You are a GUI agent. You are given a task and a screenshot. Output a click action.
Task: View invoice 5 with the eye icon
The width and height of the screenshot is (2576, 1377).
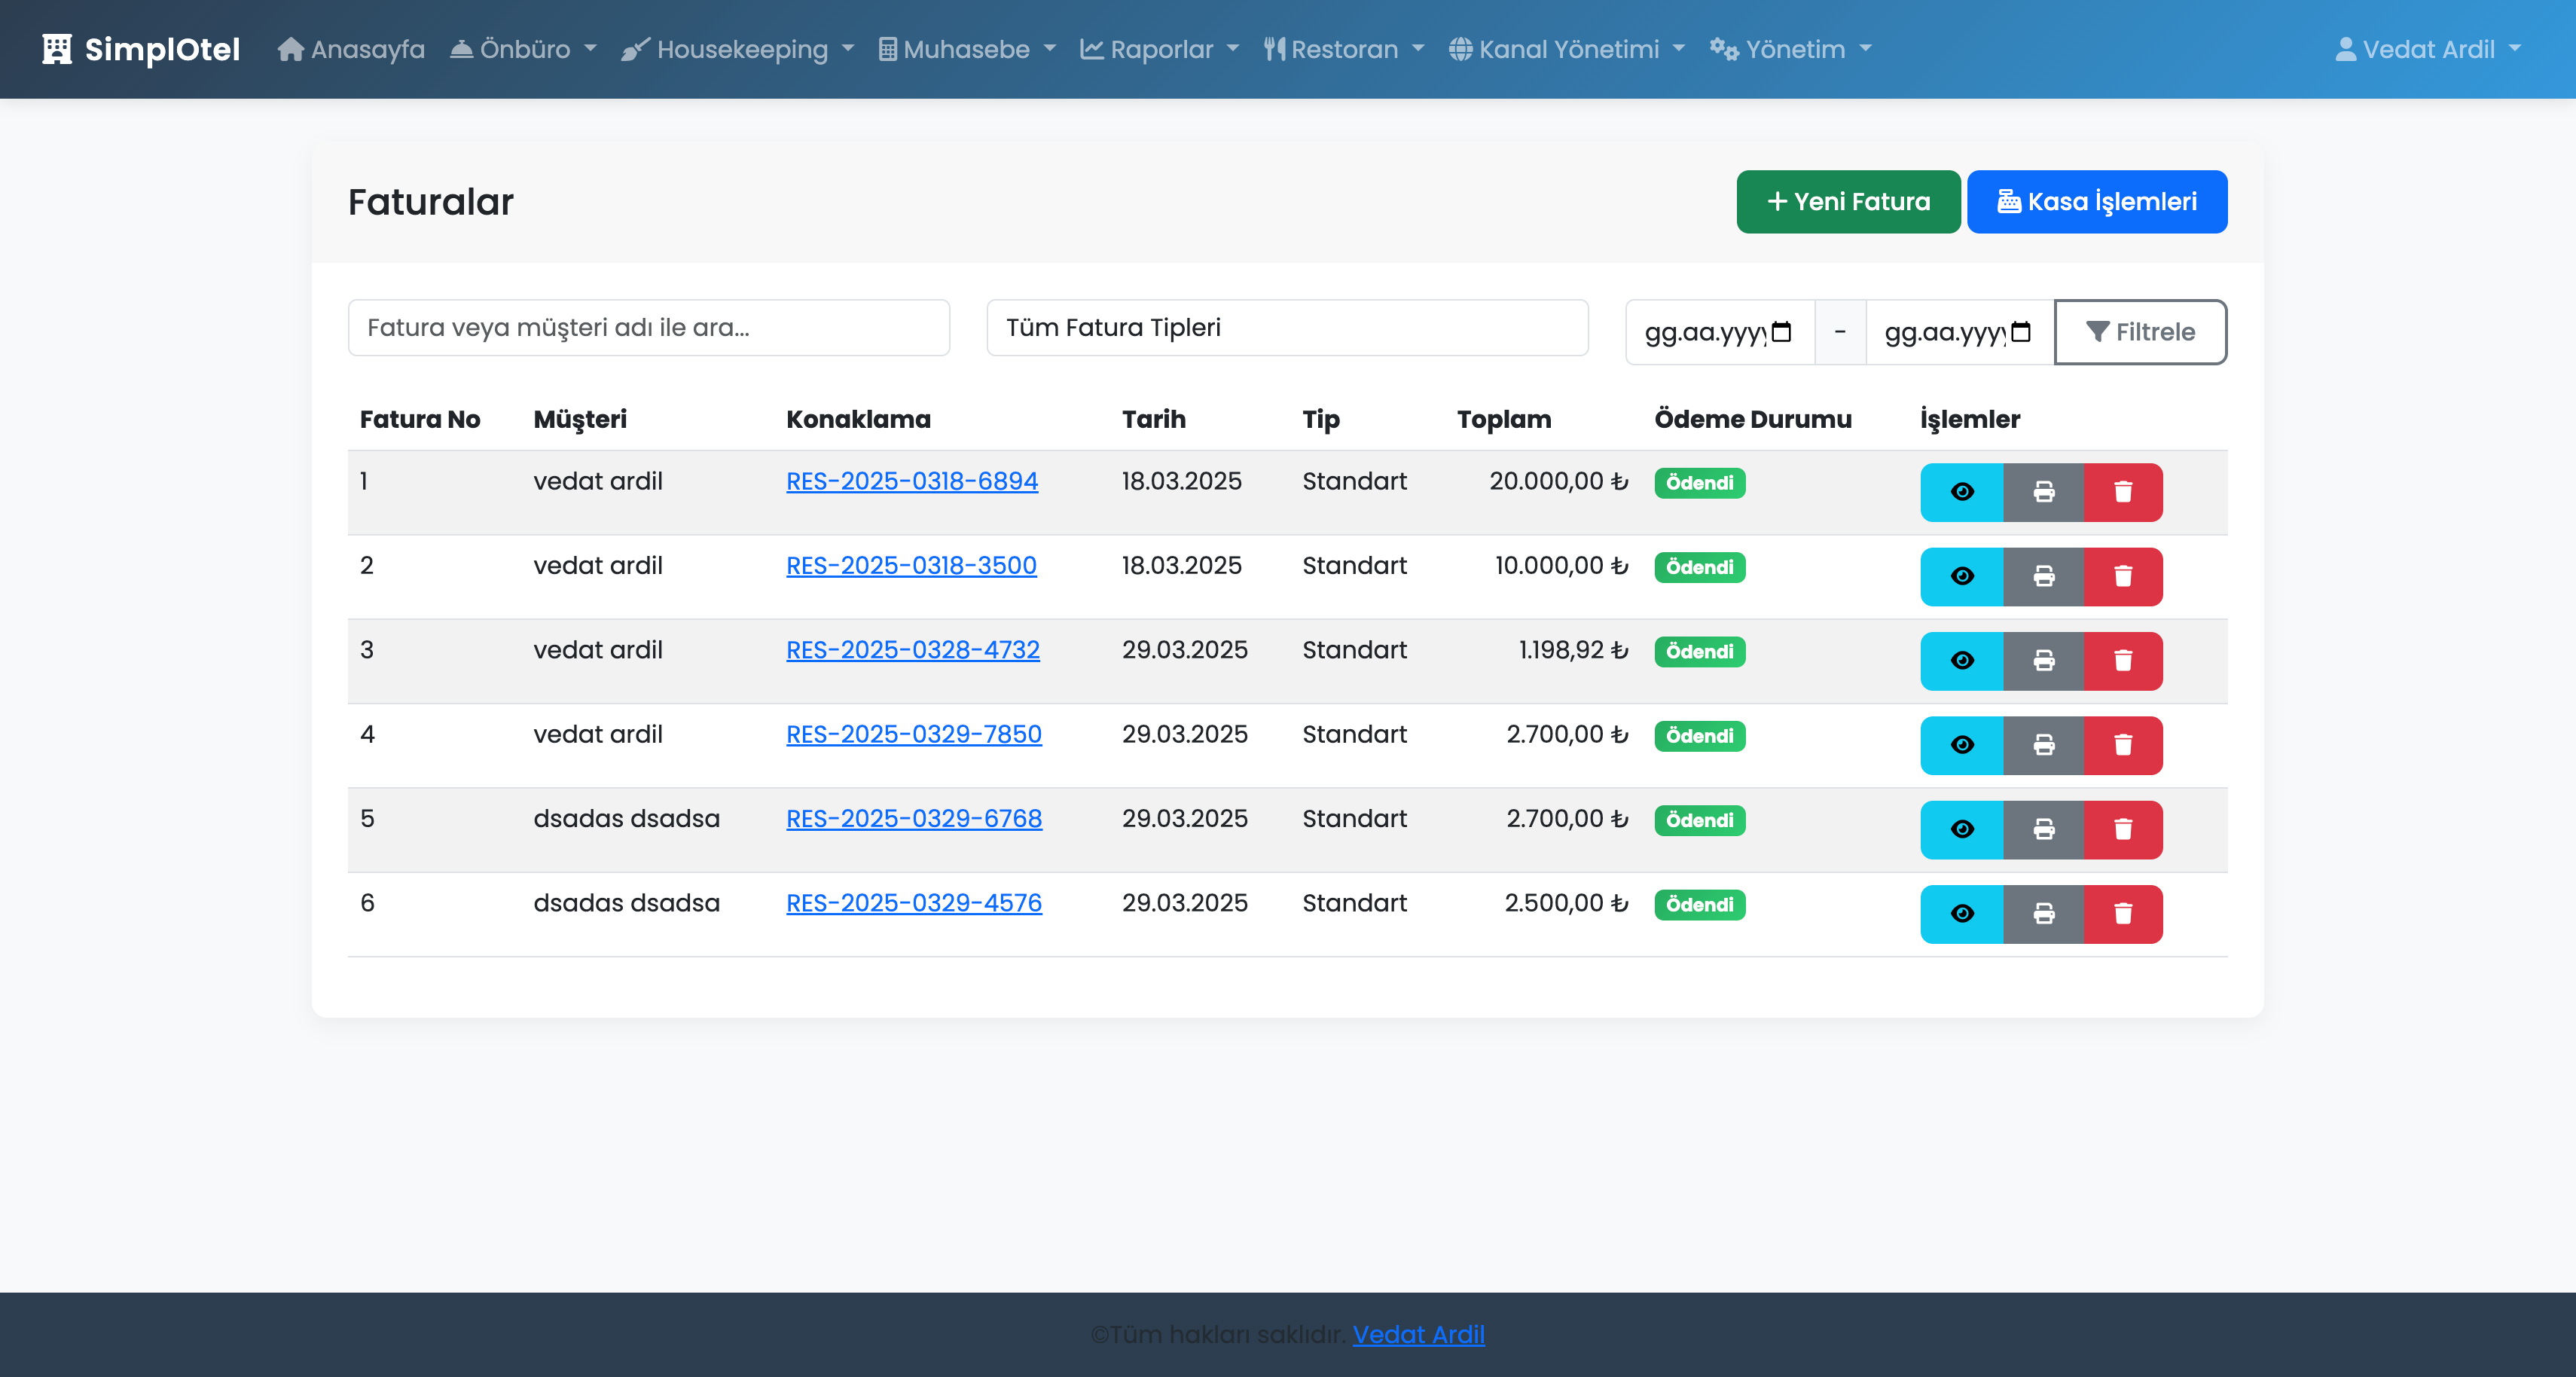[1961, 829]
